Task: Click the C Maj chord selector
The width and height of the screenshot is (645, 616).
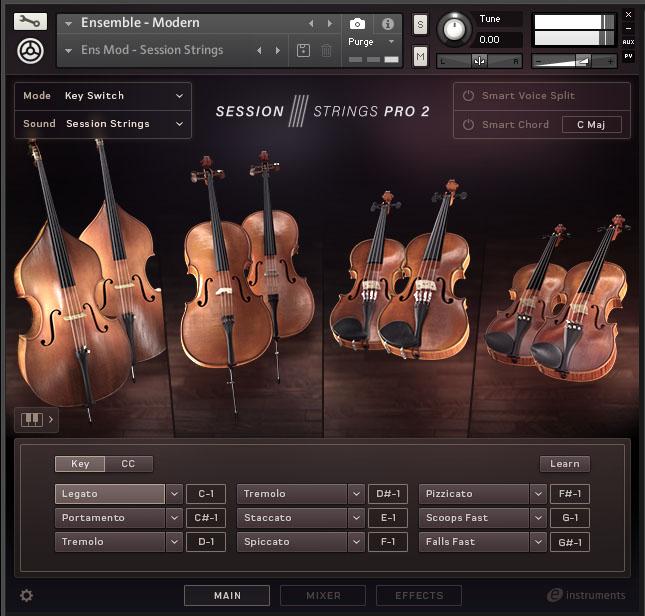Action: 592,125
